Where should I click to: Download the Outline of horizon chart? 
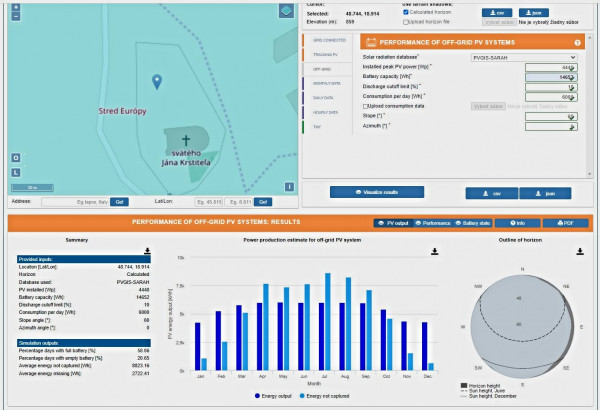click(580, 252)
